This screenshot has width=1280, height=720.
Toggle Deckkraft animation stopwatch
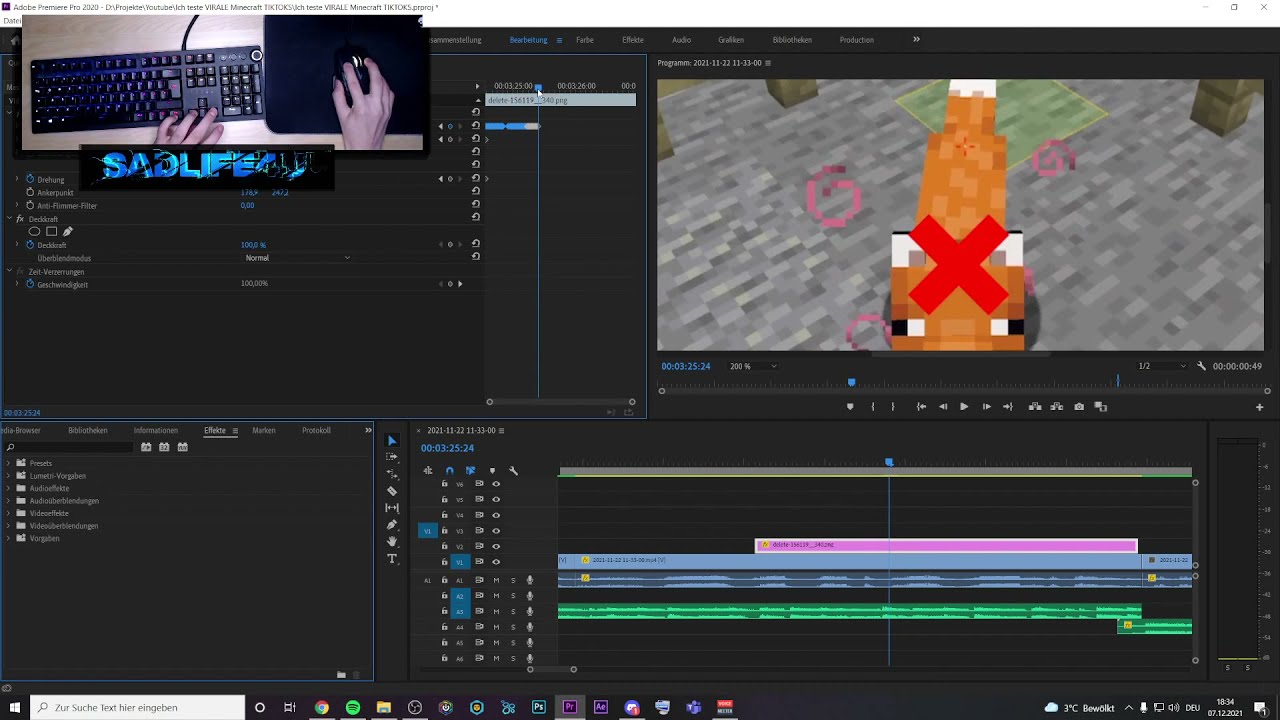tap(30, 245)
